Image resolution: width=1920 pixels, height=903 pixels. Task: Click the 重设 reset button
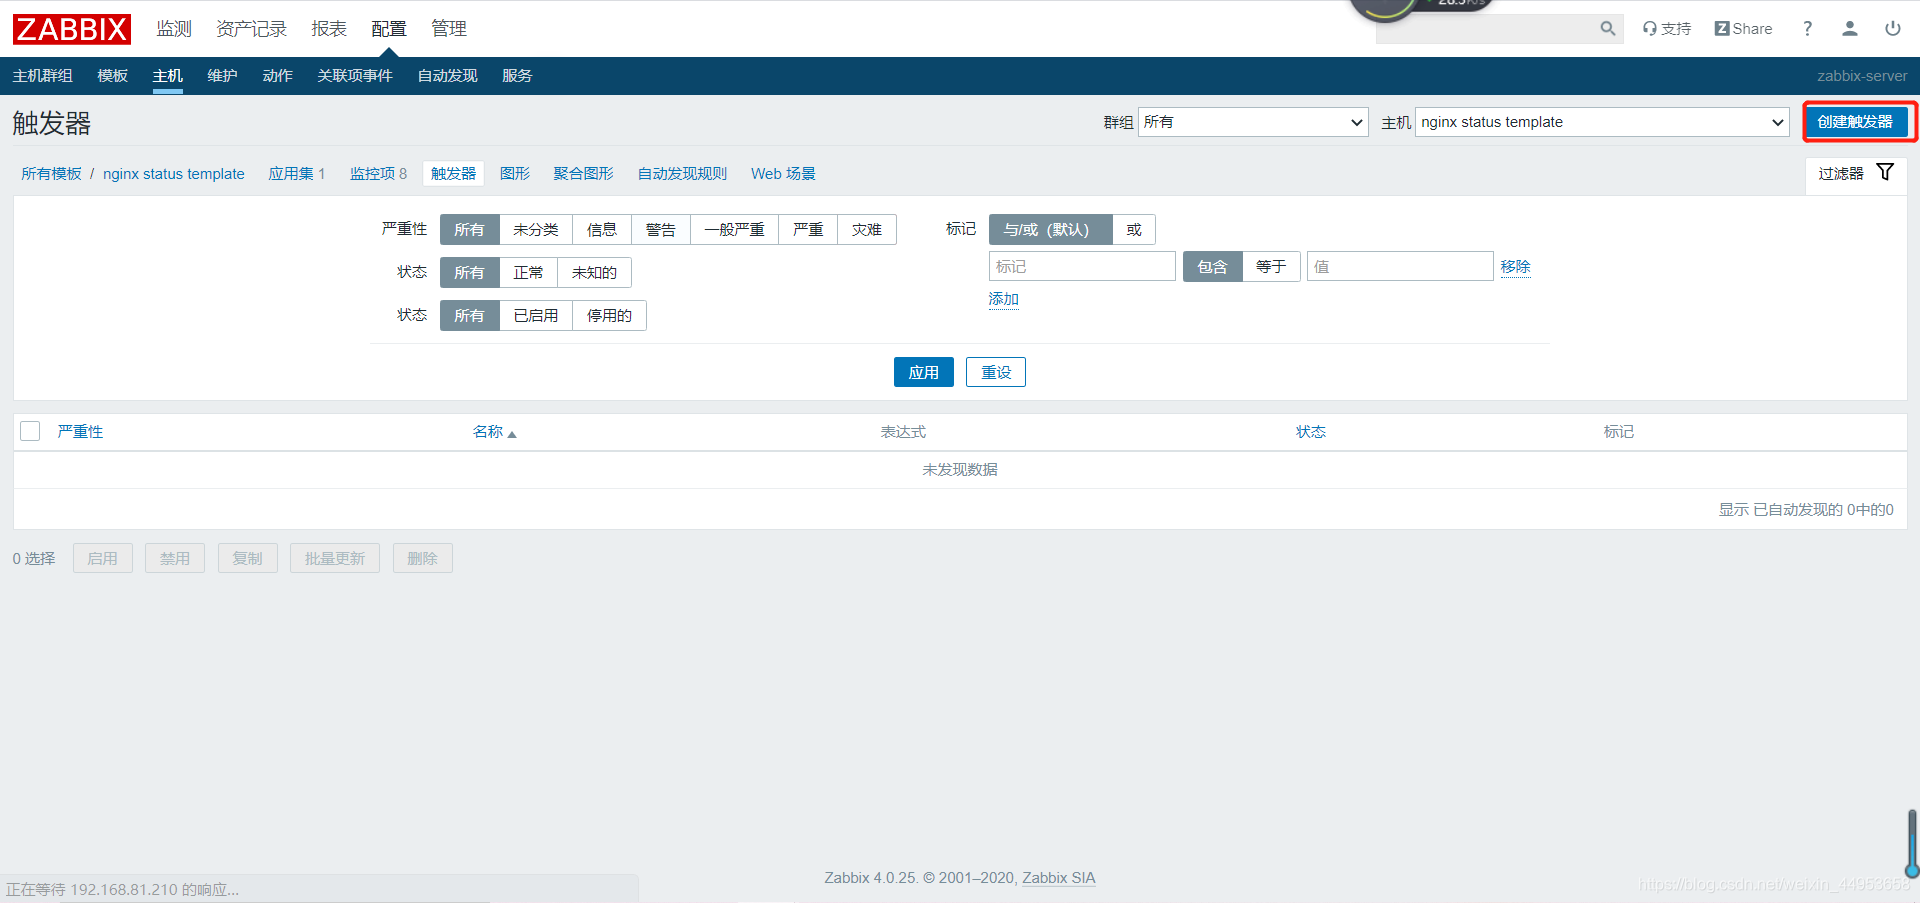click(996, 372)
